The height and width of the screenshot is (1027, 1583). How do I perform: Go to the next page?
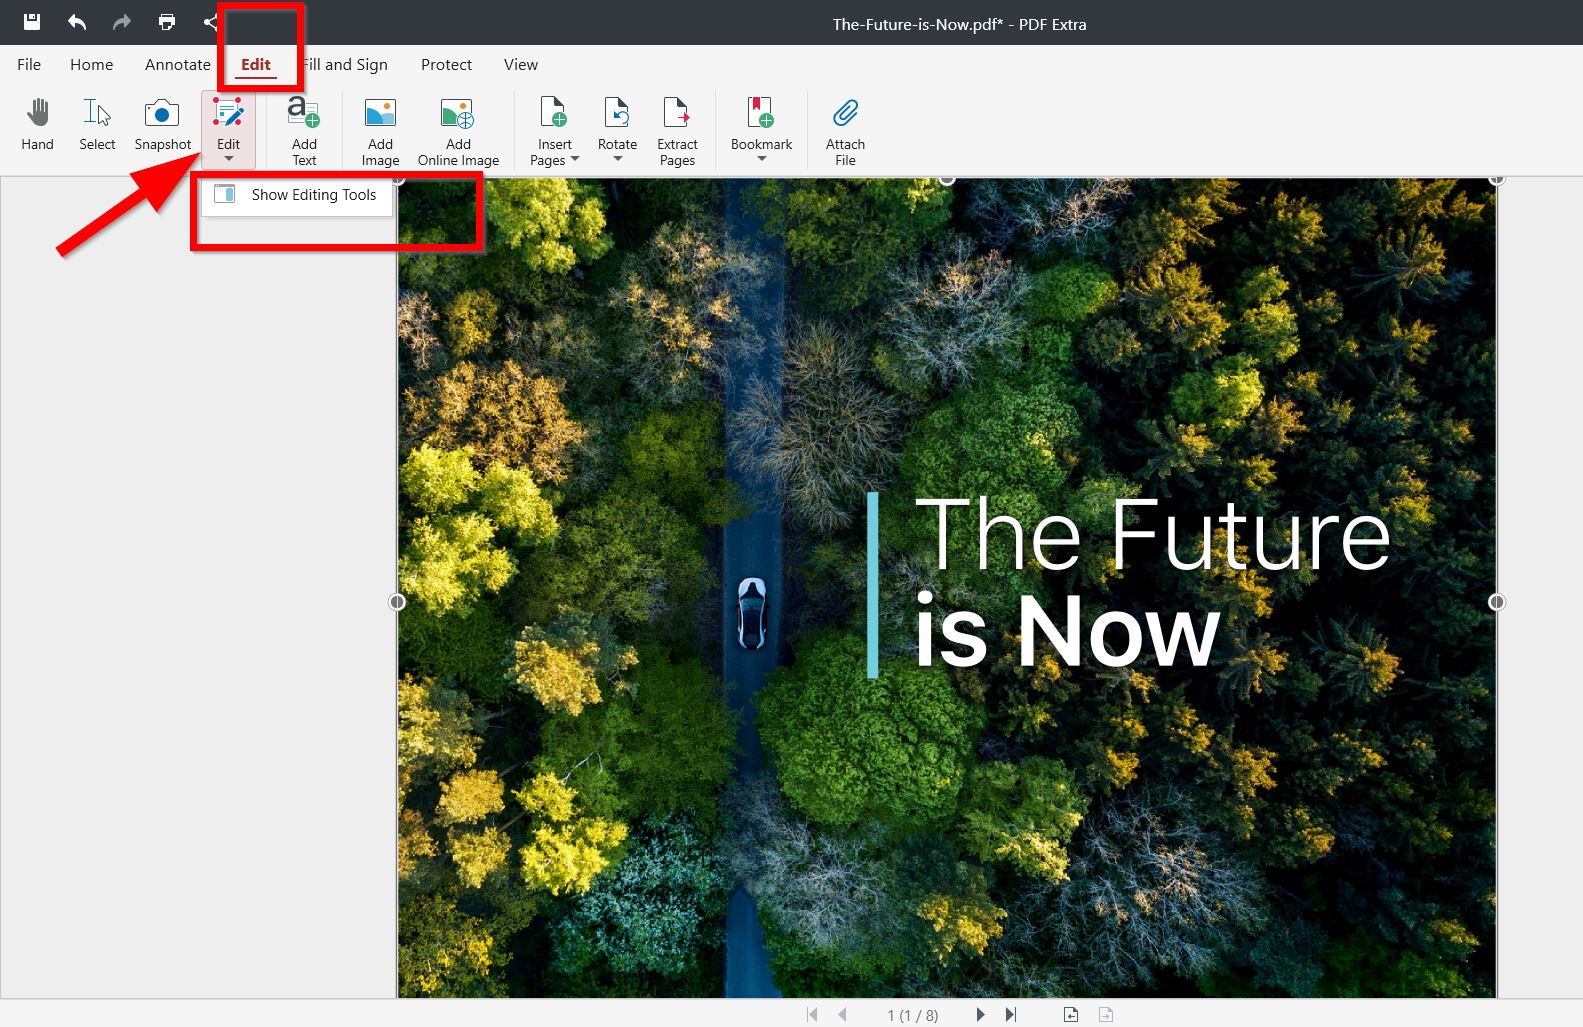980,1014
